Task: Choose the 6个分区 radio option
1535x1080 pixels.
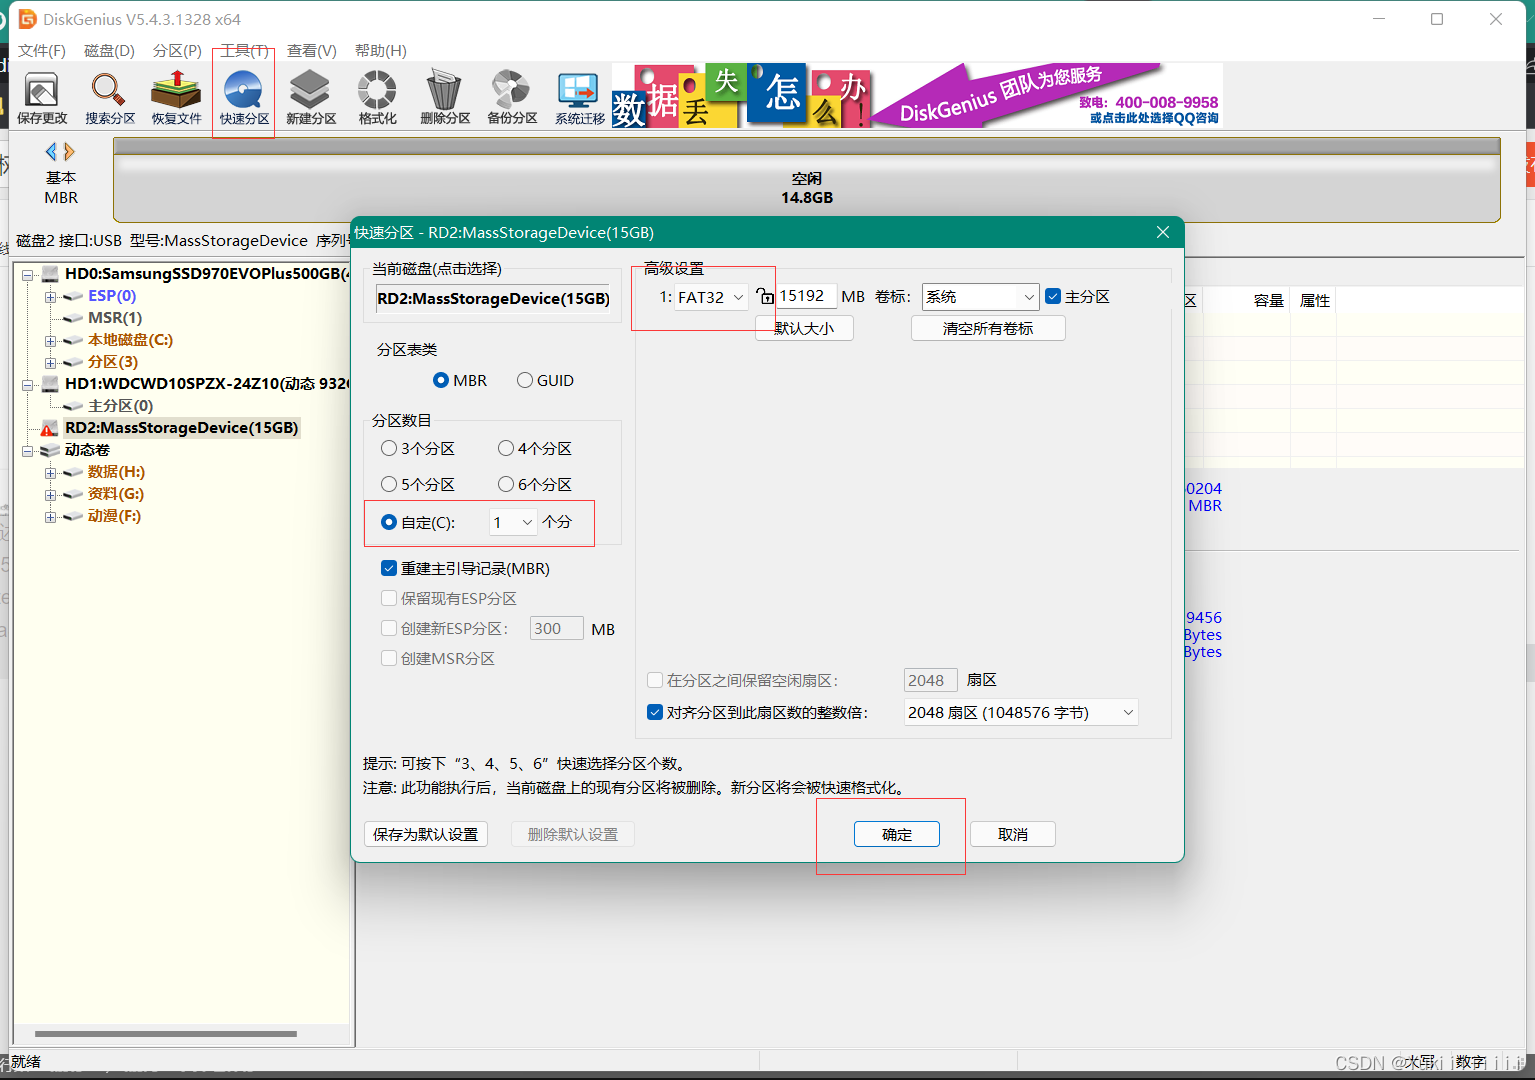Action: click(506, 485)
